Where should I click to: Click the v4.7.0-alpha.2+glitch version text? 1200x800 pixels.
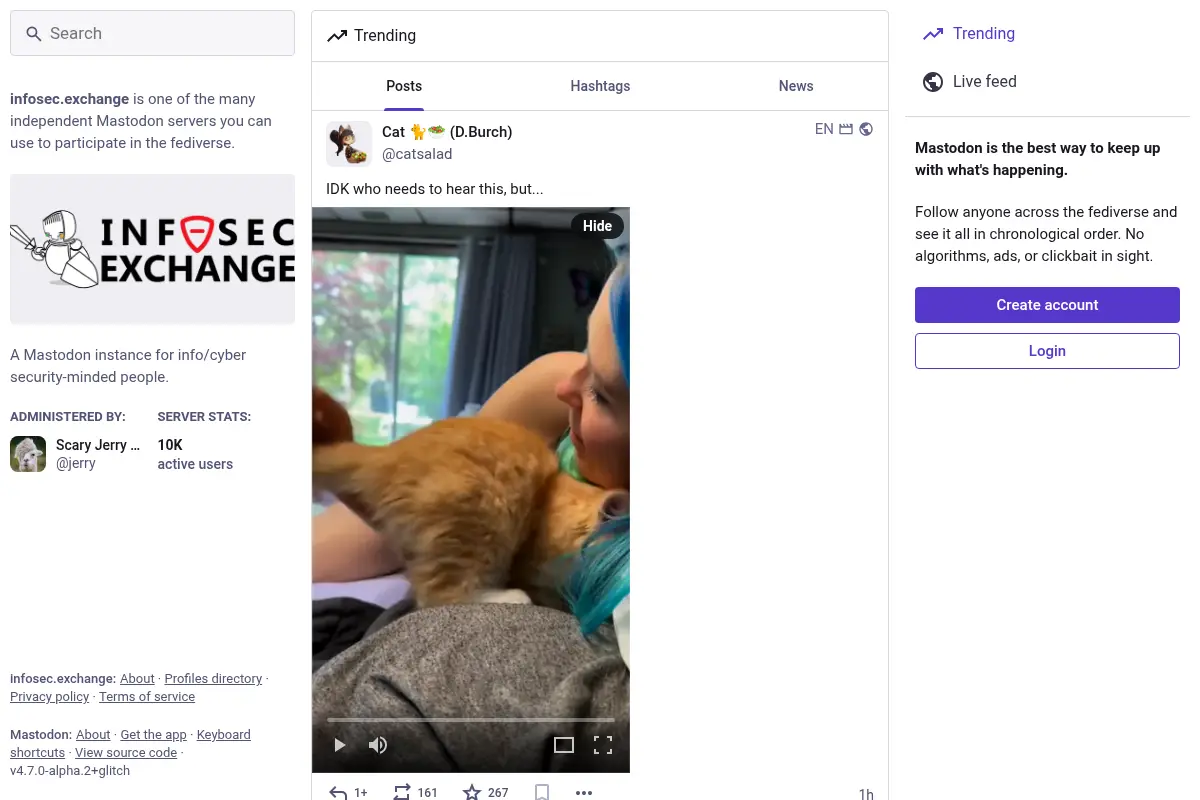click(70, 771)
